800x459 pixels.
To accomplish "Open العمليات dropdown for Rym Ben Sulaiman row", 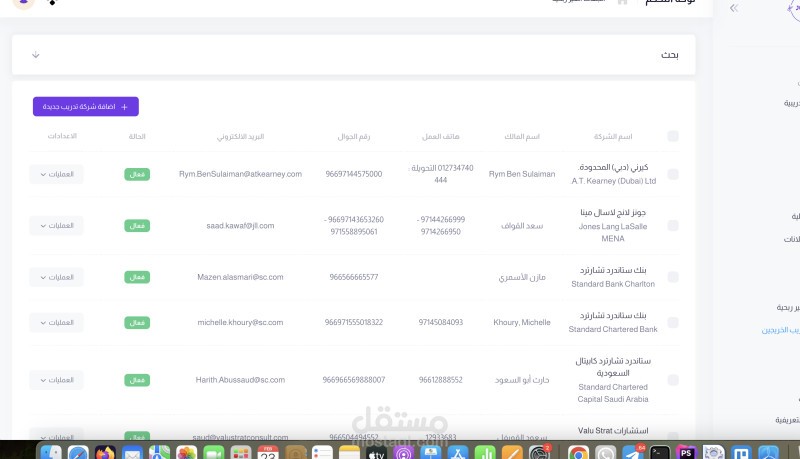I will click(x=57, y=174).
